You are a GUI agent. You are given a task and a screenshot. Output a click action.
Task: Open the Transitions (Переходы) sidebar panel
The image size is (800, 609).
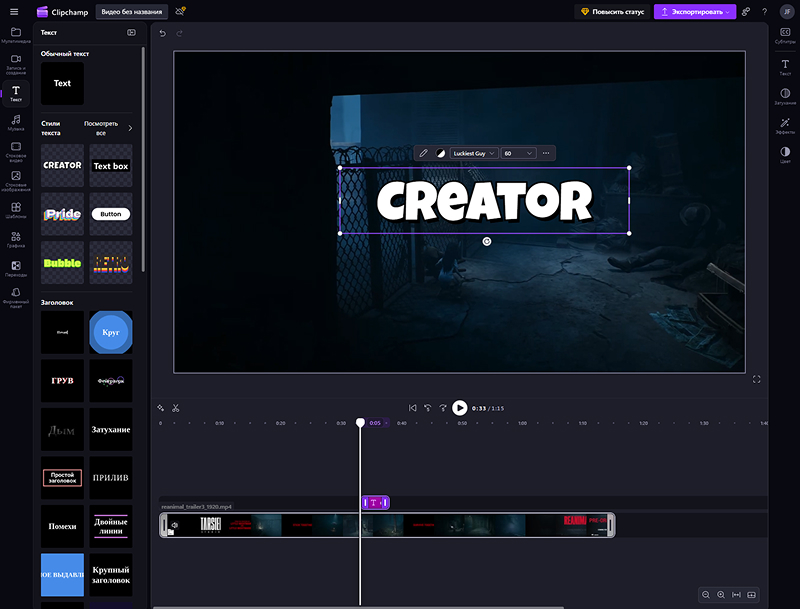(16, 269)
